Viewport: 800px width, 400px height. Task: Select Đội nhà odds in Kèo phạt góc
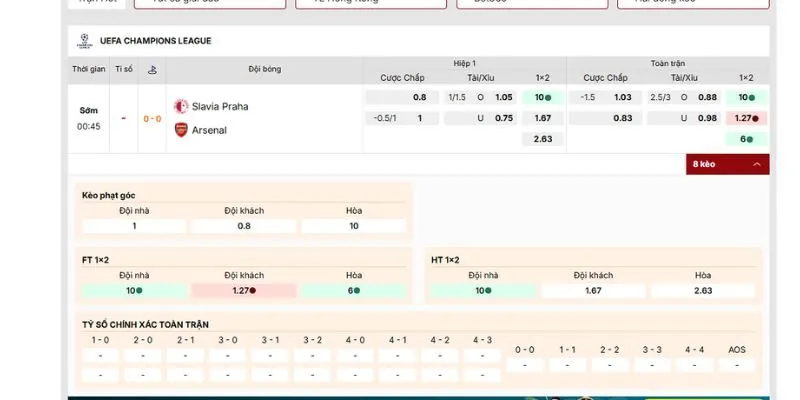point(134,226)
